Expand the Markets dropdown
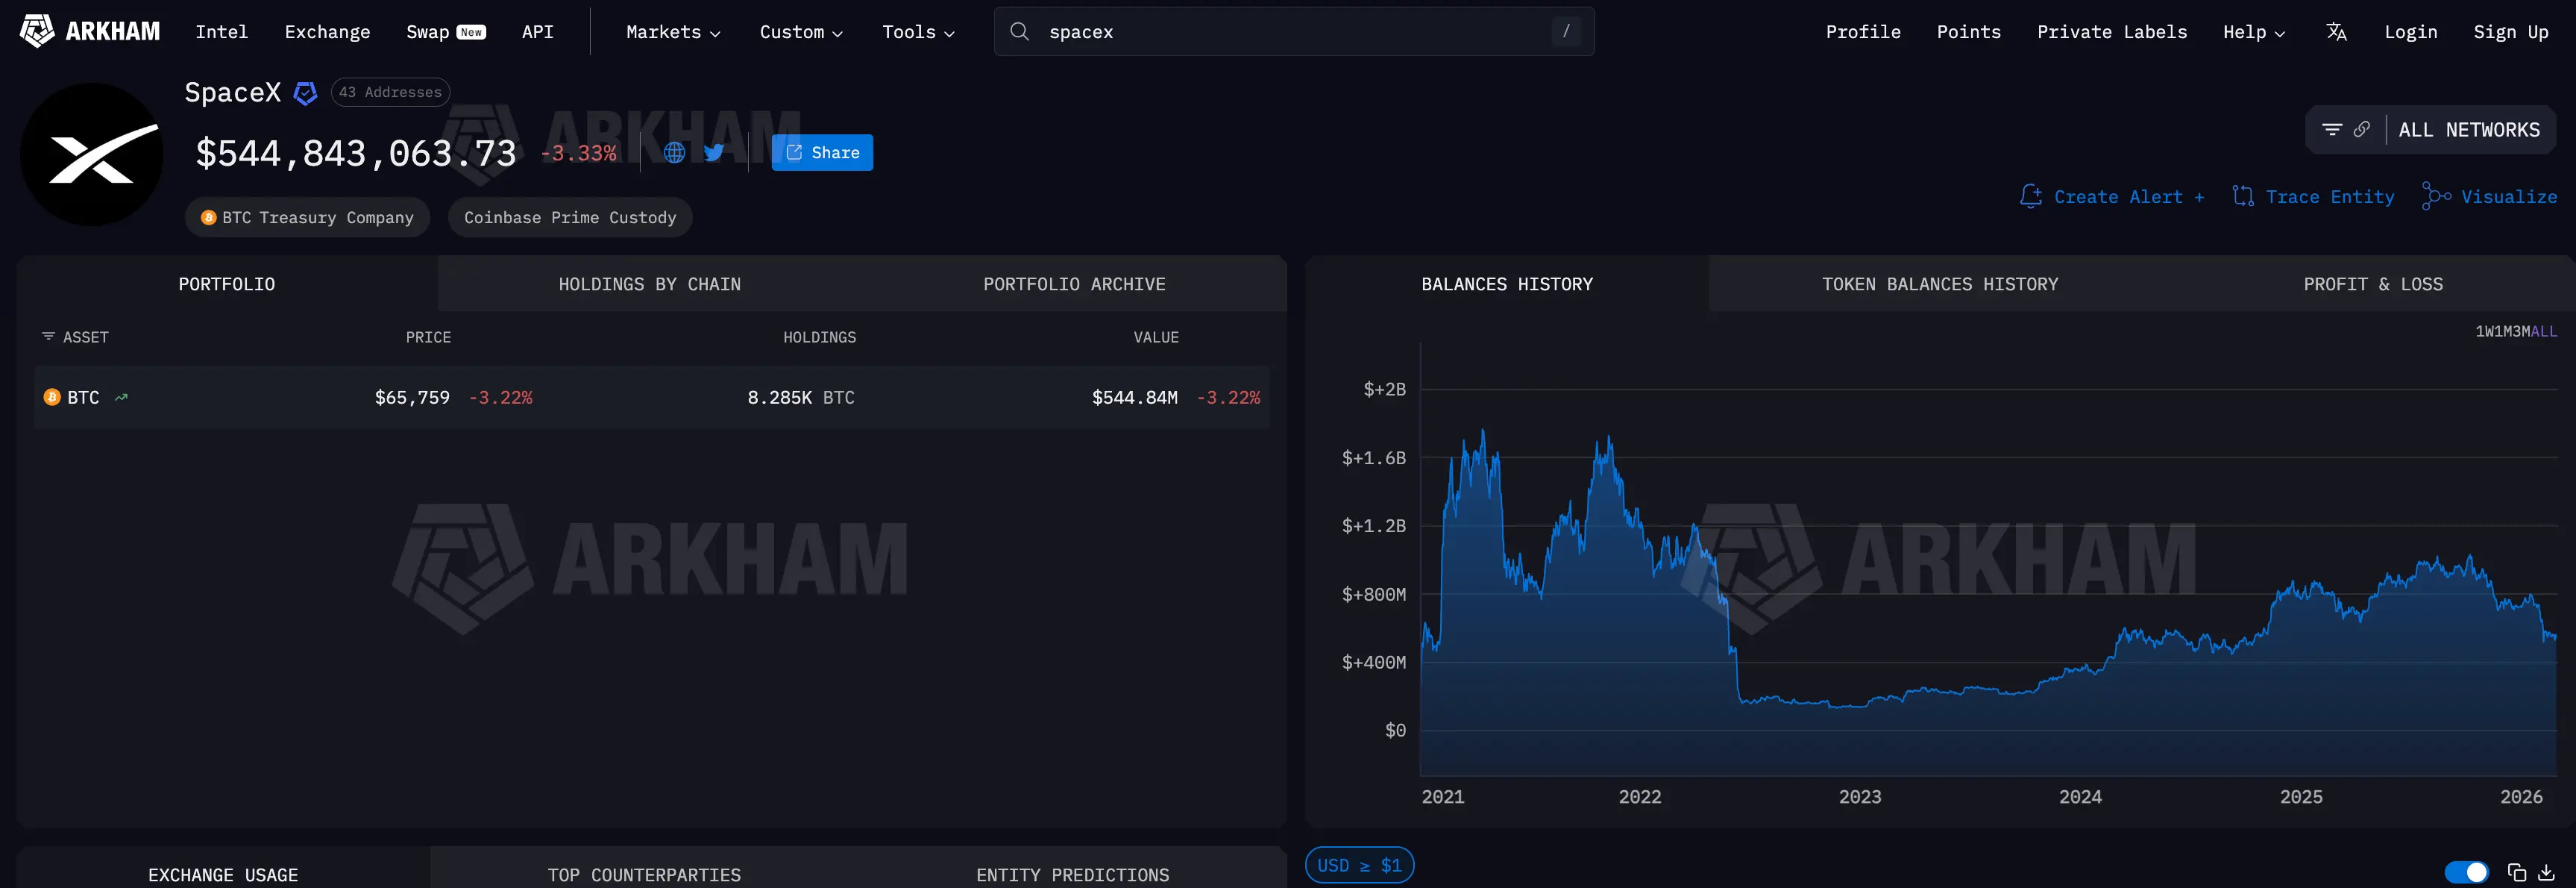The width and height of the screenshot is (2576, 888). 672,31
